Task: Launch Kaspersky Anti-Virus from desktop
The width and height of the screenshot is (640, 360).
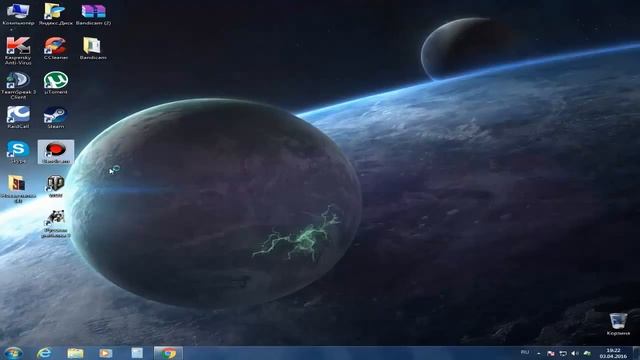Action: tap(18, 51)
